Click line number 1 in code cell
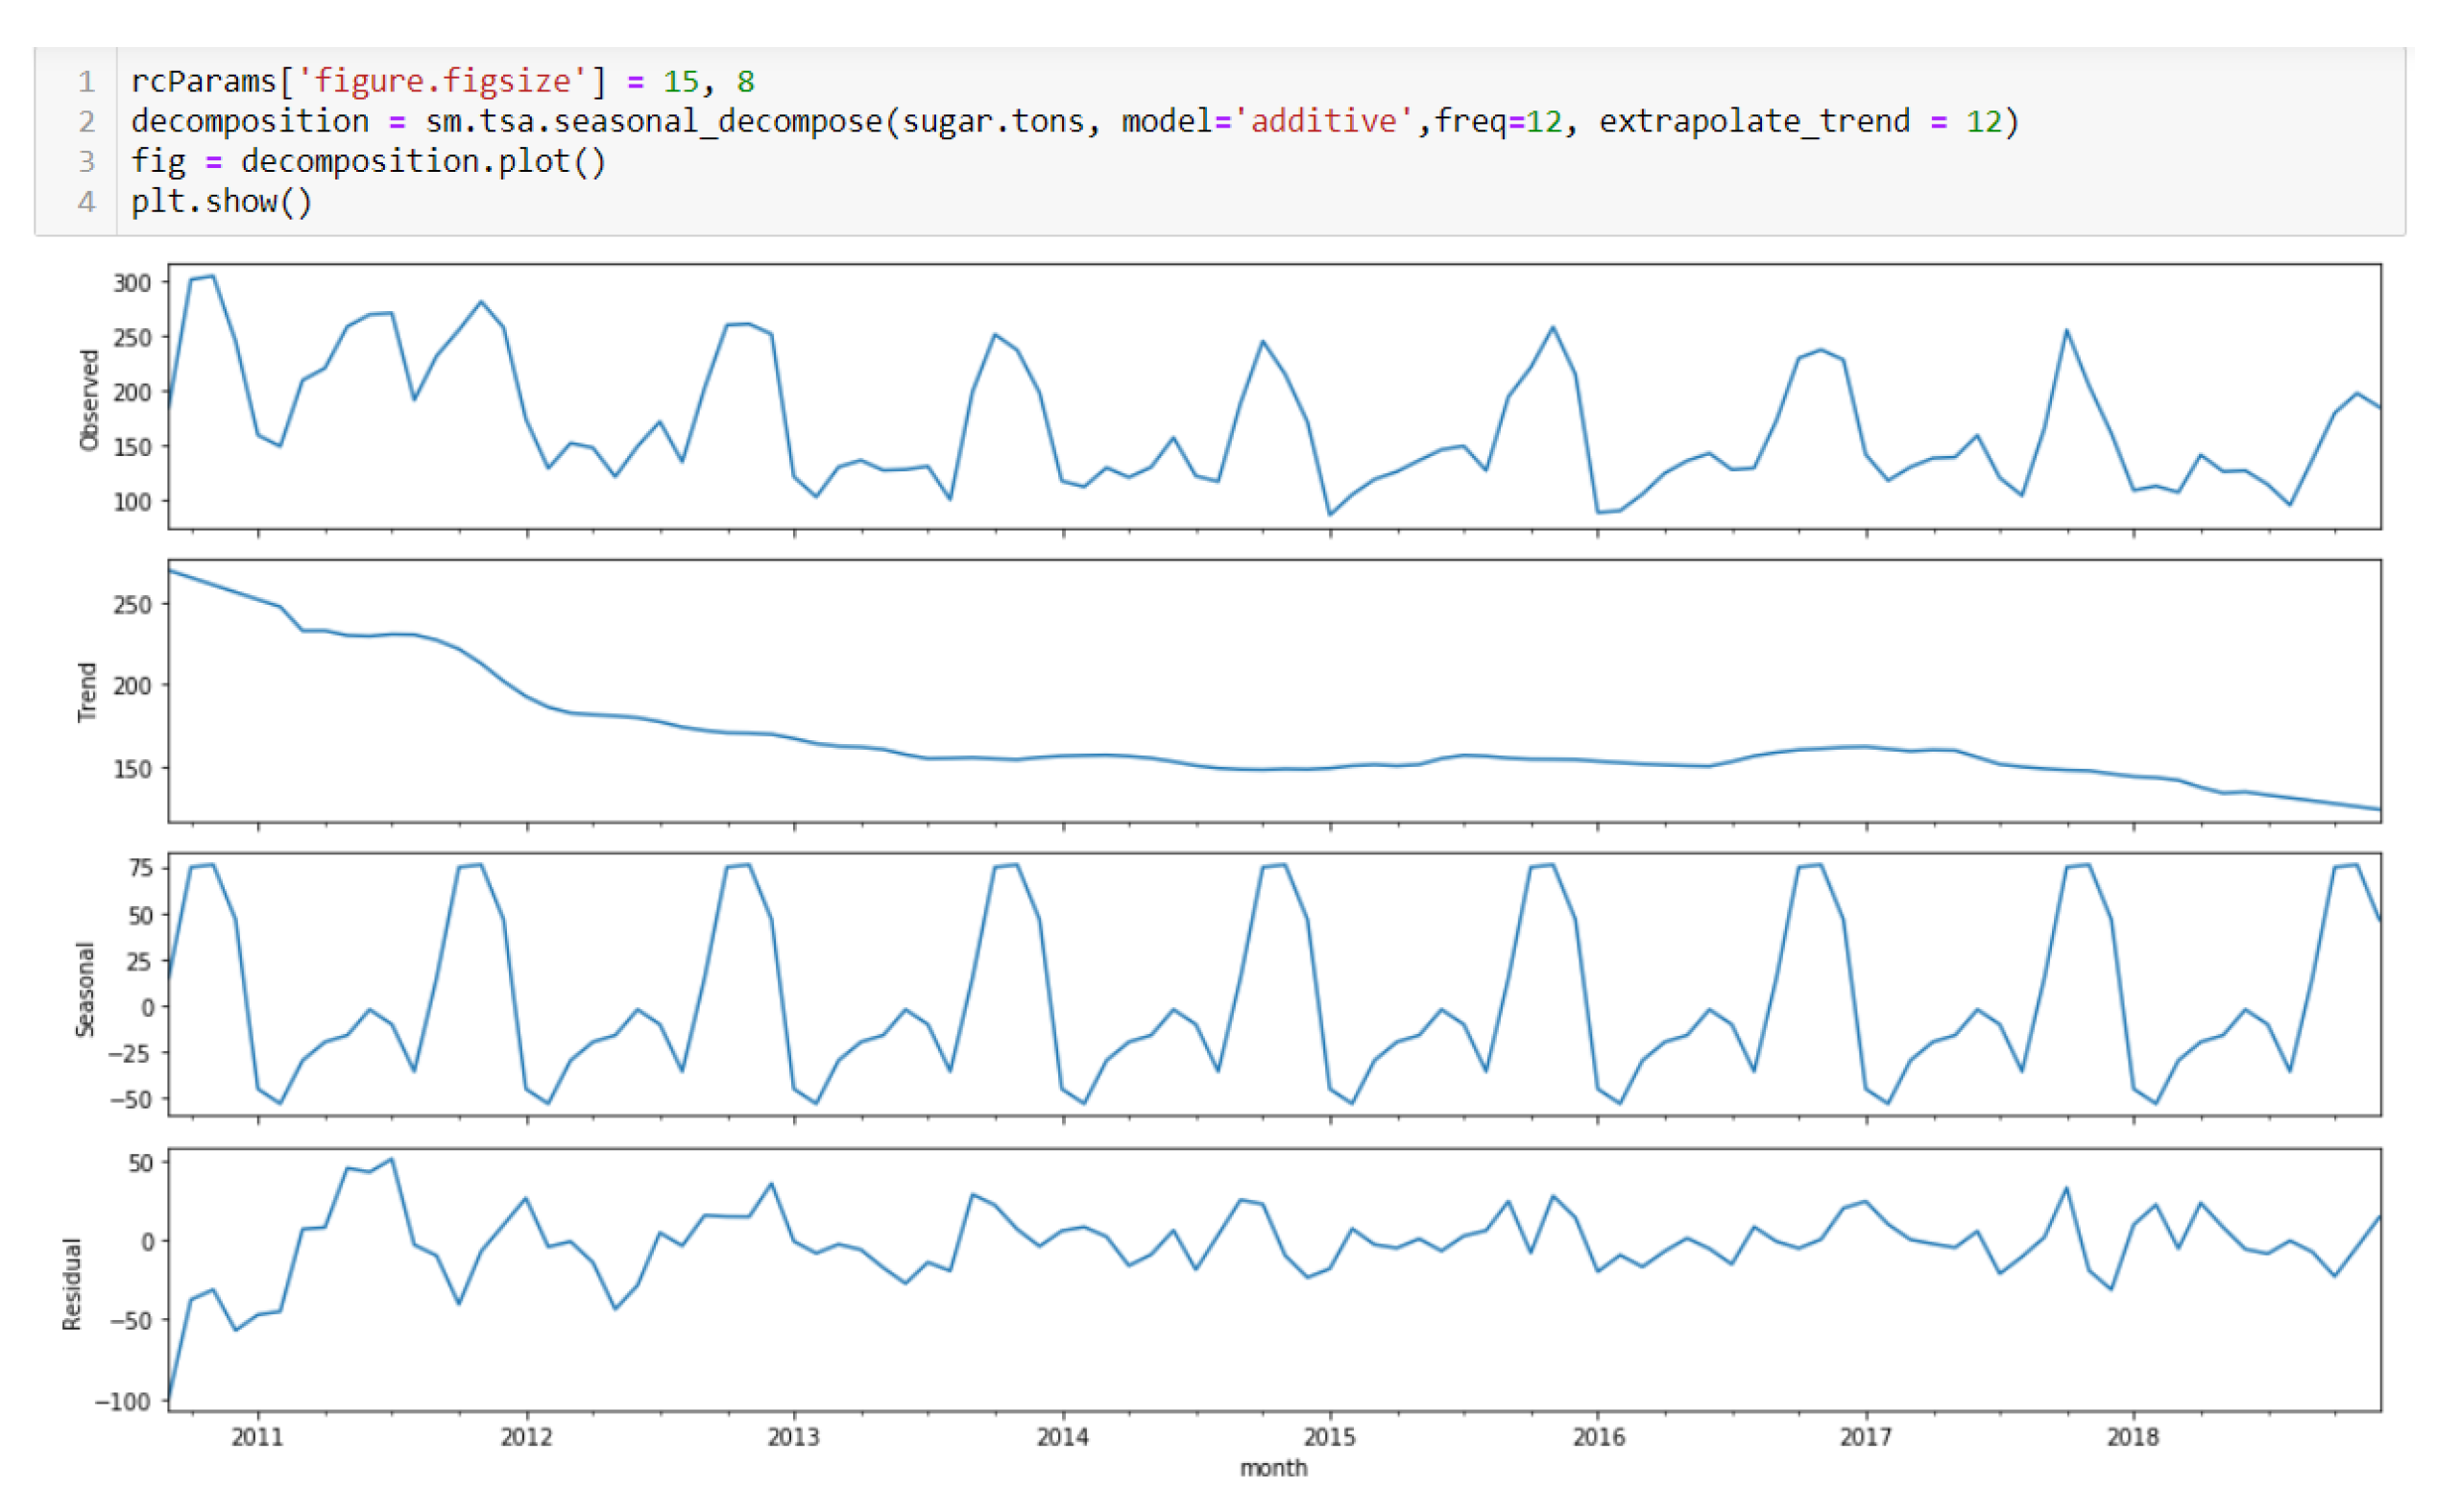Image resolution: width=2437 pixels, height=1512 pixels. pyautogui.click(x=87, y=81)
